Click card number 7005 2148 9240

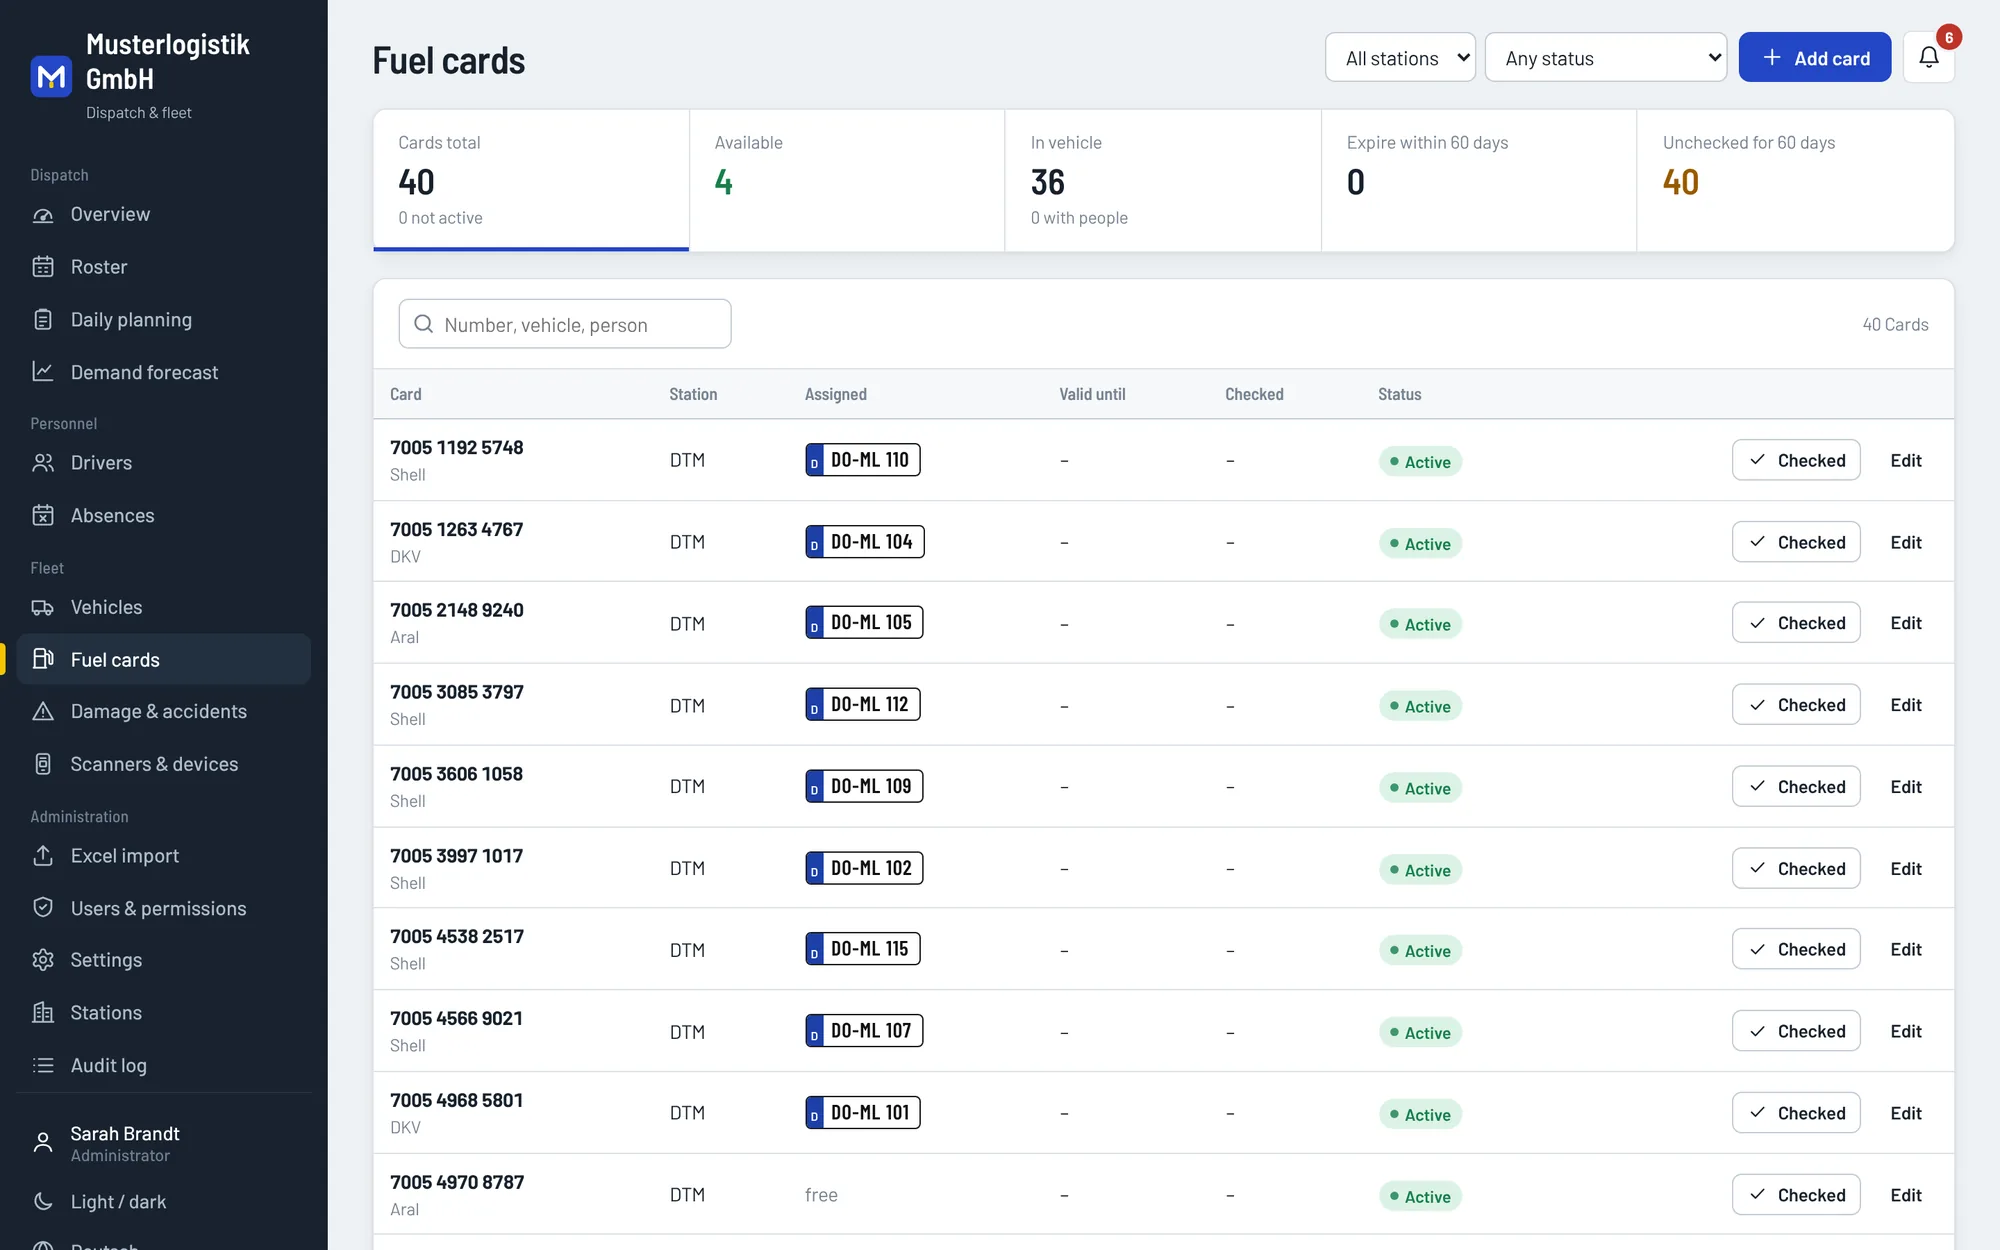coord(457,610)
